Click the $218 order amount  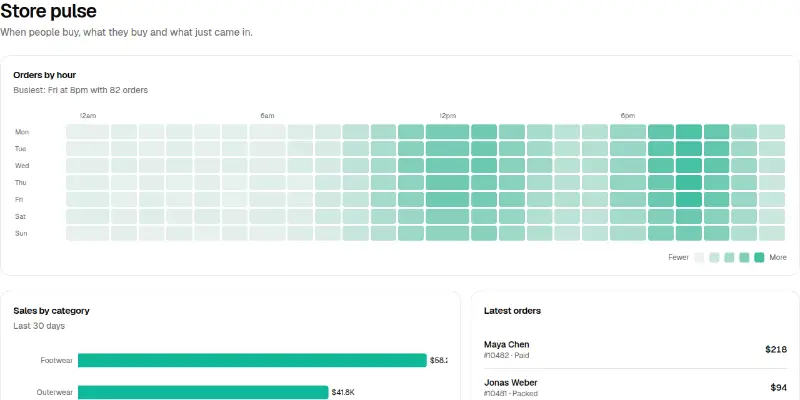[x=776, y=349]
